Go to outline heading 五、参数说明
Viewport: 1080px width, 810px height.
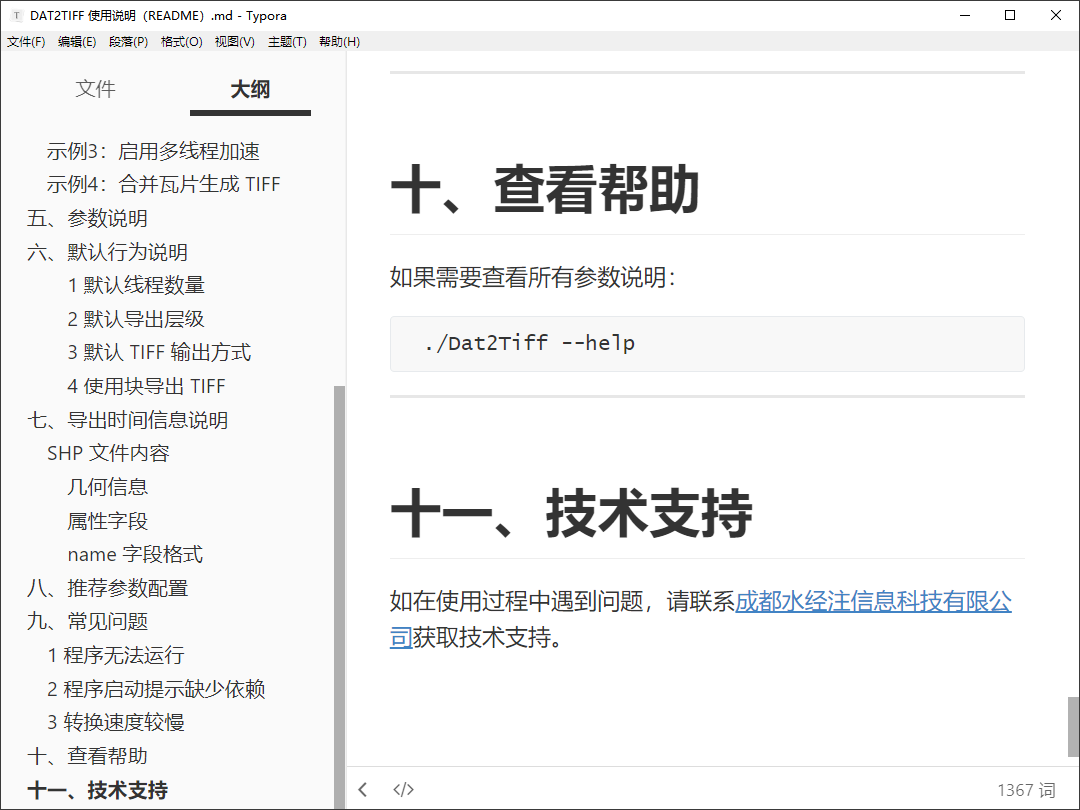point(87,218)
